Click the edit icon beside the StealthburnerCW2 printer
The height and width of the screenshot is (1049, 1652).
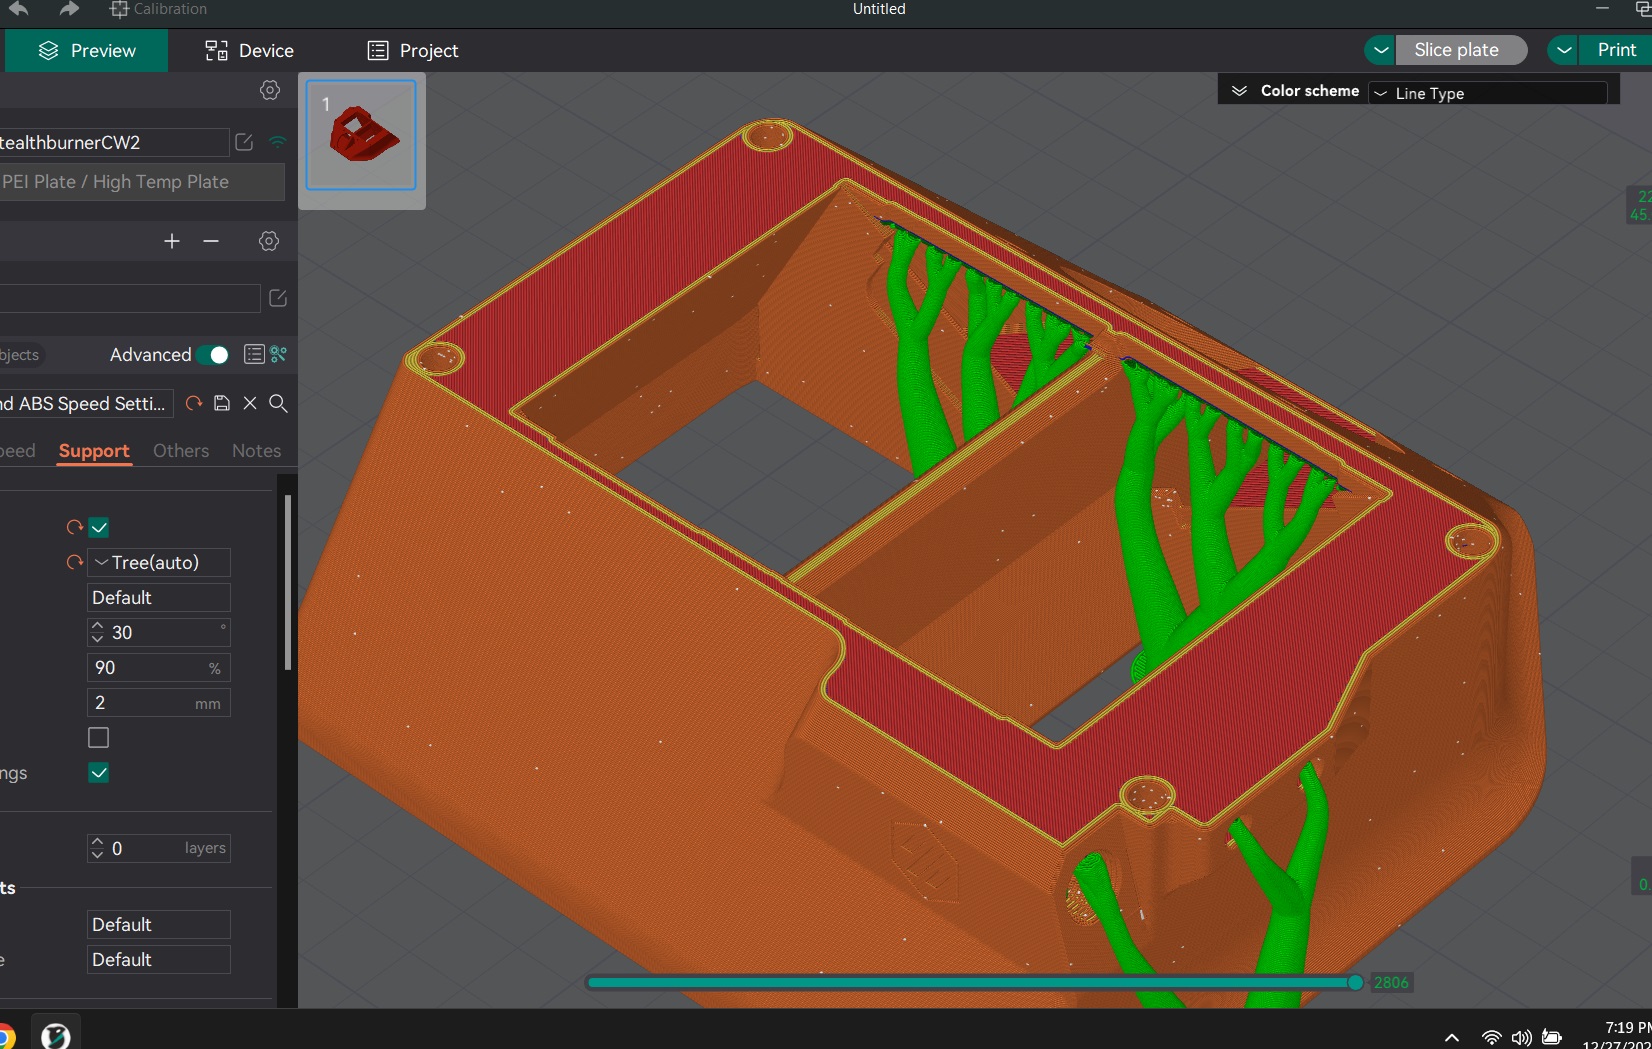tap(244, 142)
